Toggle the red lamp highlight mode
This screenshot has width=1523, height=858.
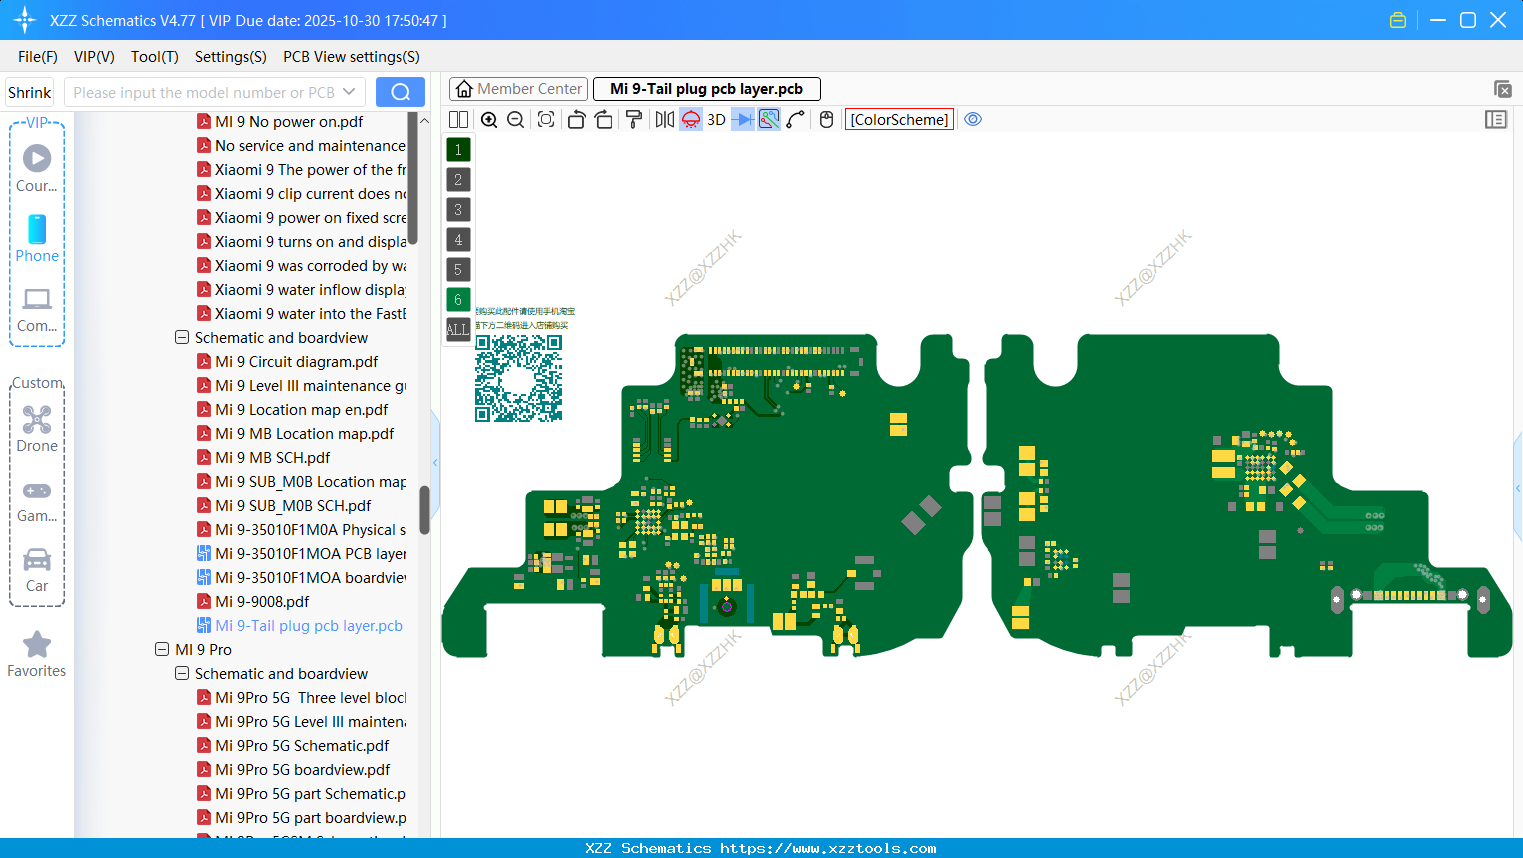(691, 119)
